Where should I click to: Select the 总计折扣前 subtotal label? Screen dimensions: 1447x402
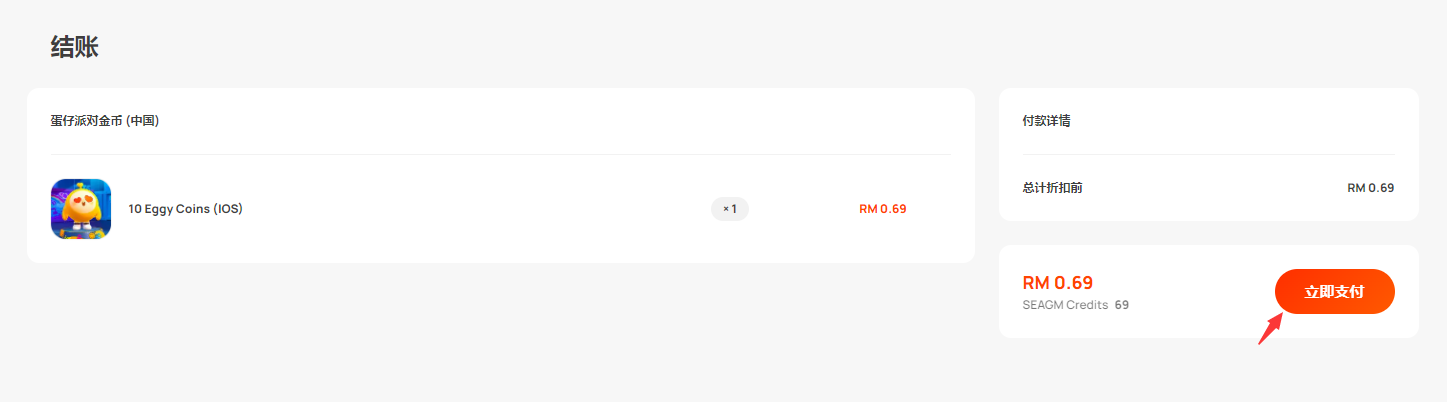[1052, 187]
